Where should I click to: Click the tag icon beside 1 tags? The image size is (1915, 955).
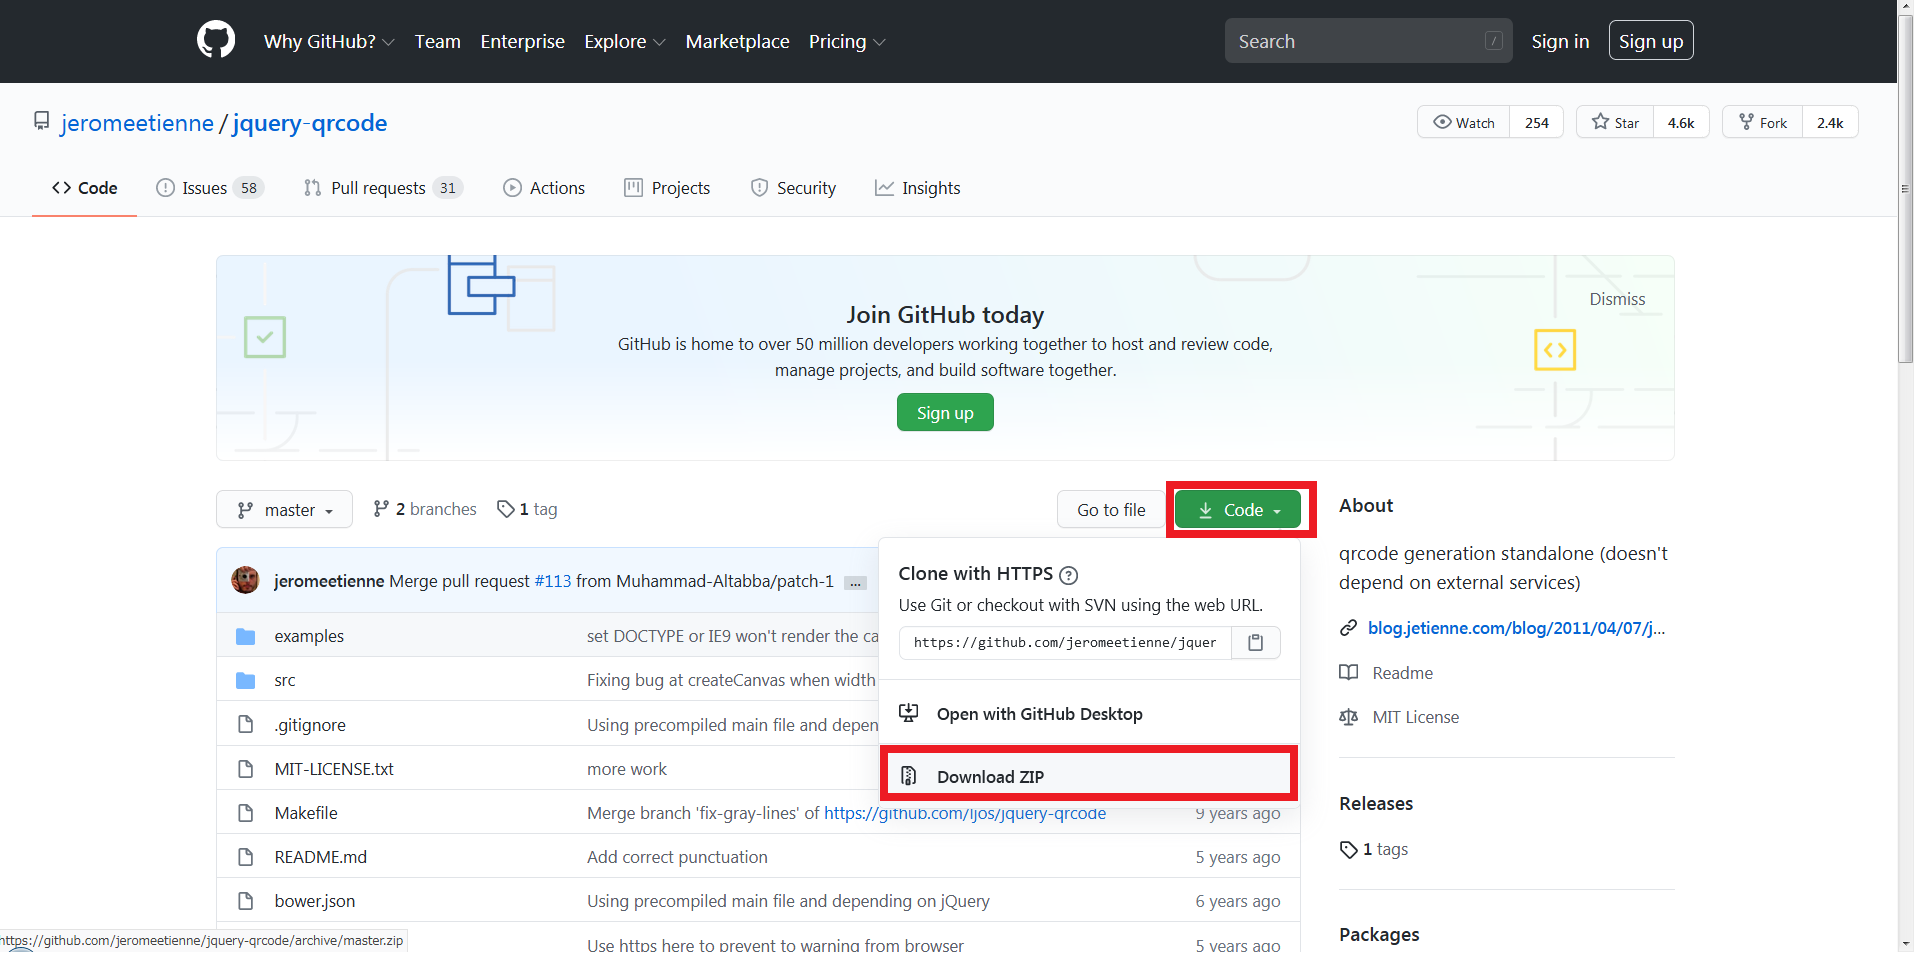click(1349, 849)
